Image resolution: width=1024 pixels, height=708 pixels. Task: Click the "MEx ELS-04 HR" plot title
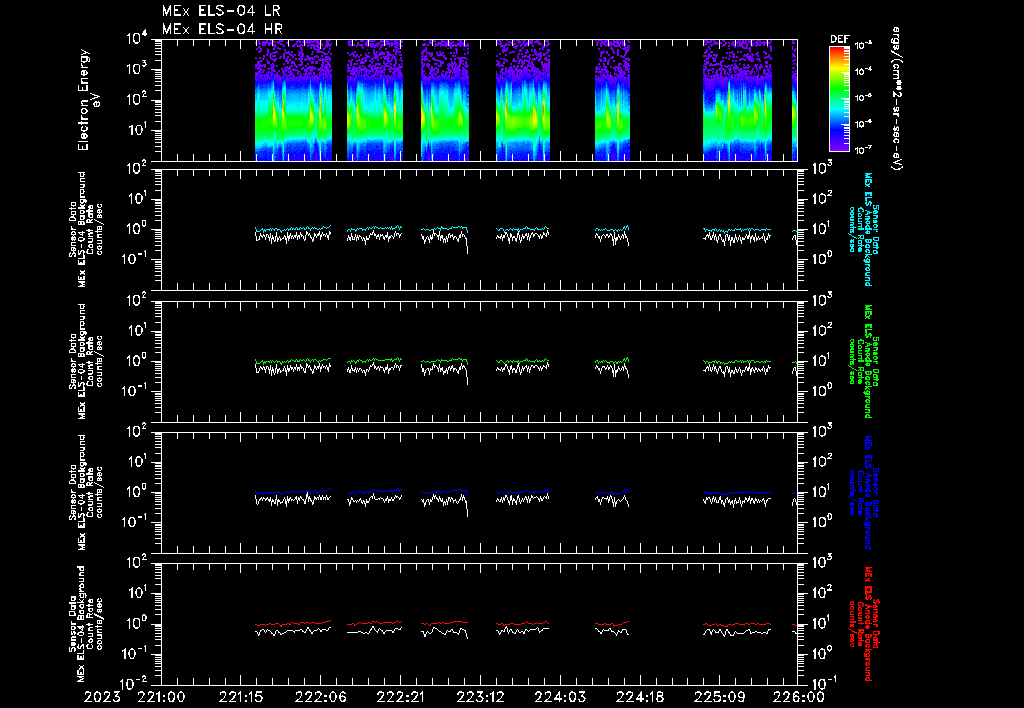point(222,29)
